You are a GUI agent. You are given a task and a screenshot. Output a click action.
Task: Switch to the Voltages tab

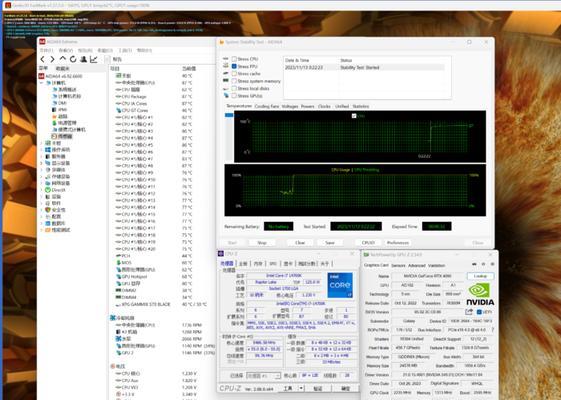pos(290,106)
